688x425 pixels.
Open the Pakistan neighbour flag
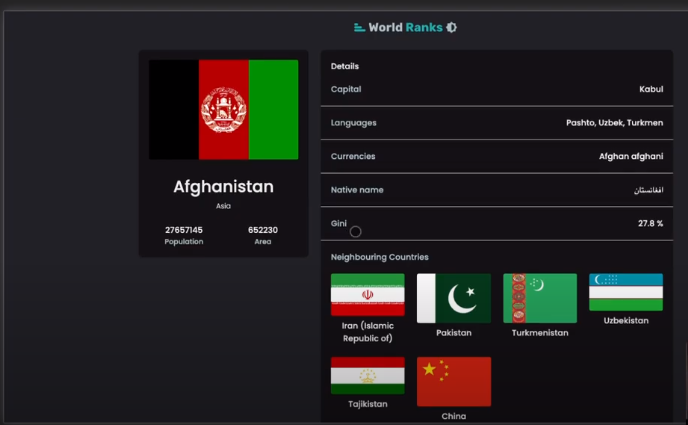point(454,298)
